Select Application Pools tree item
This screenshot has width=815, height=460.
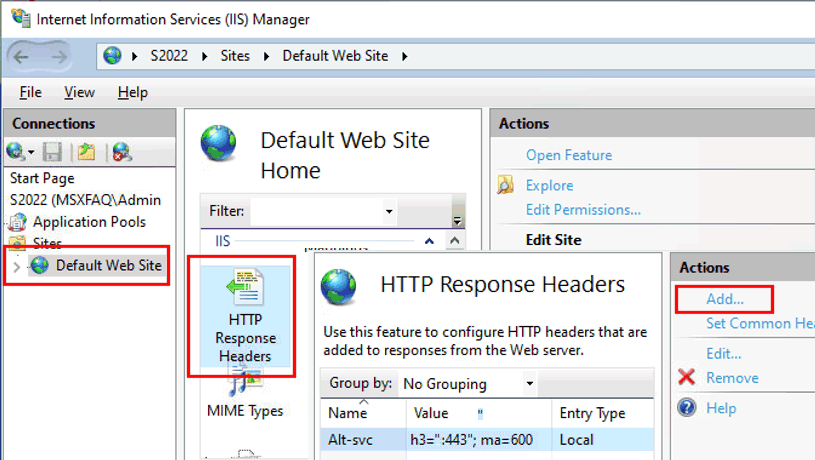[89, 222]
